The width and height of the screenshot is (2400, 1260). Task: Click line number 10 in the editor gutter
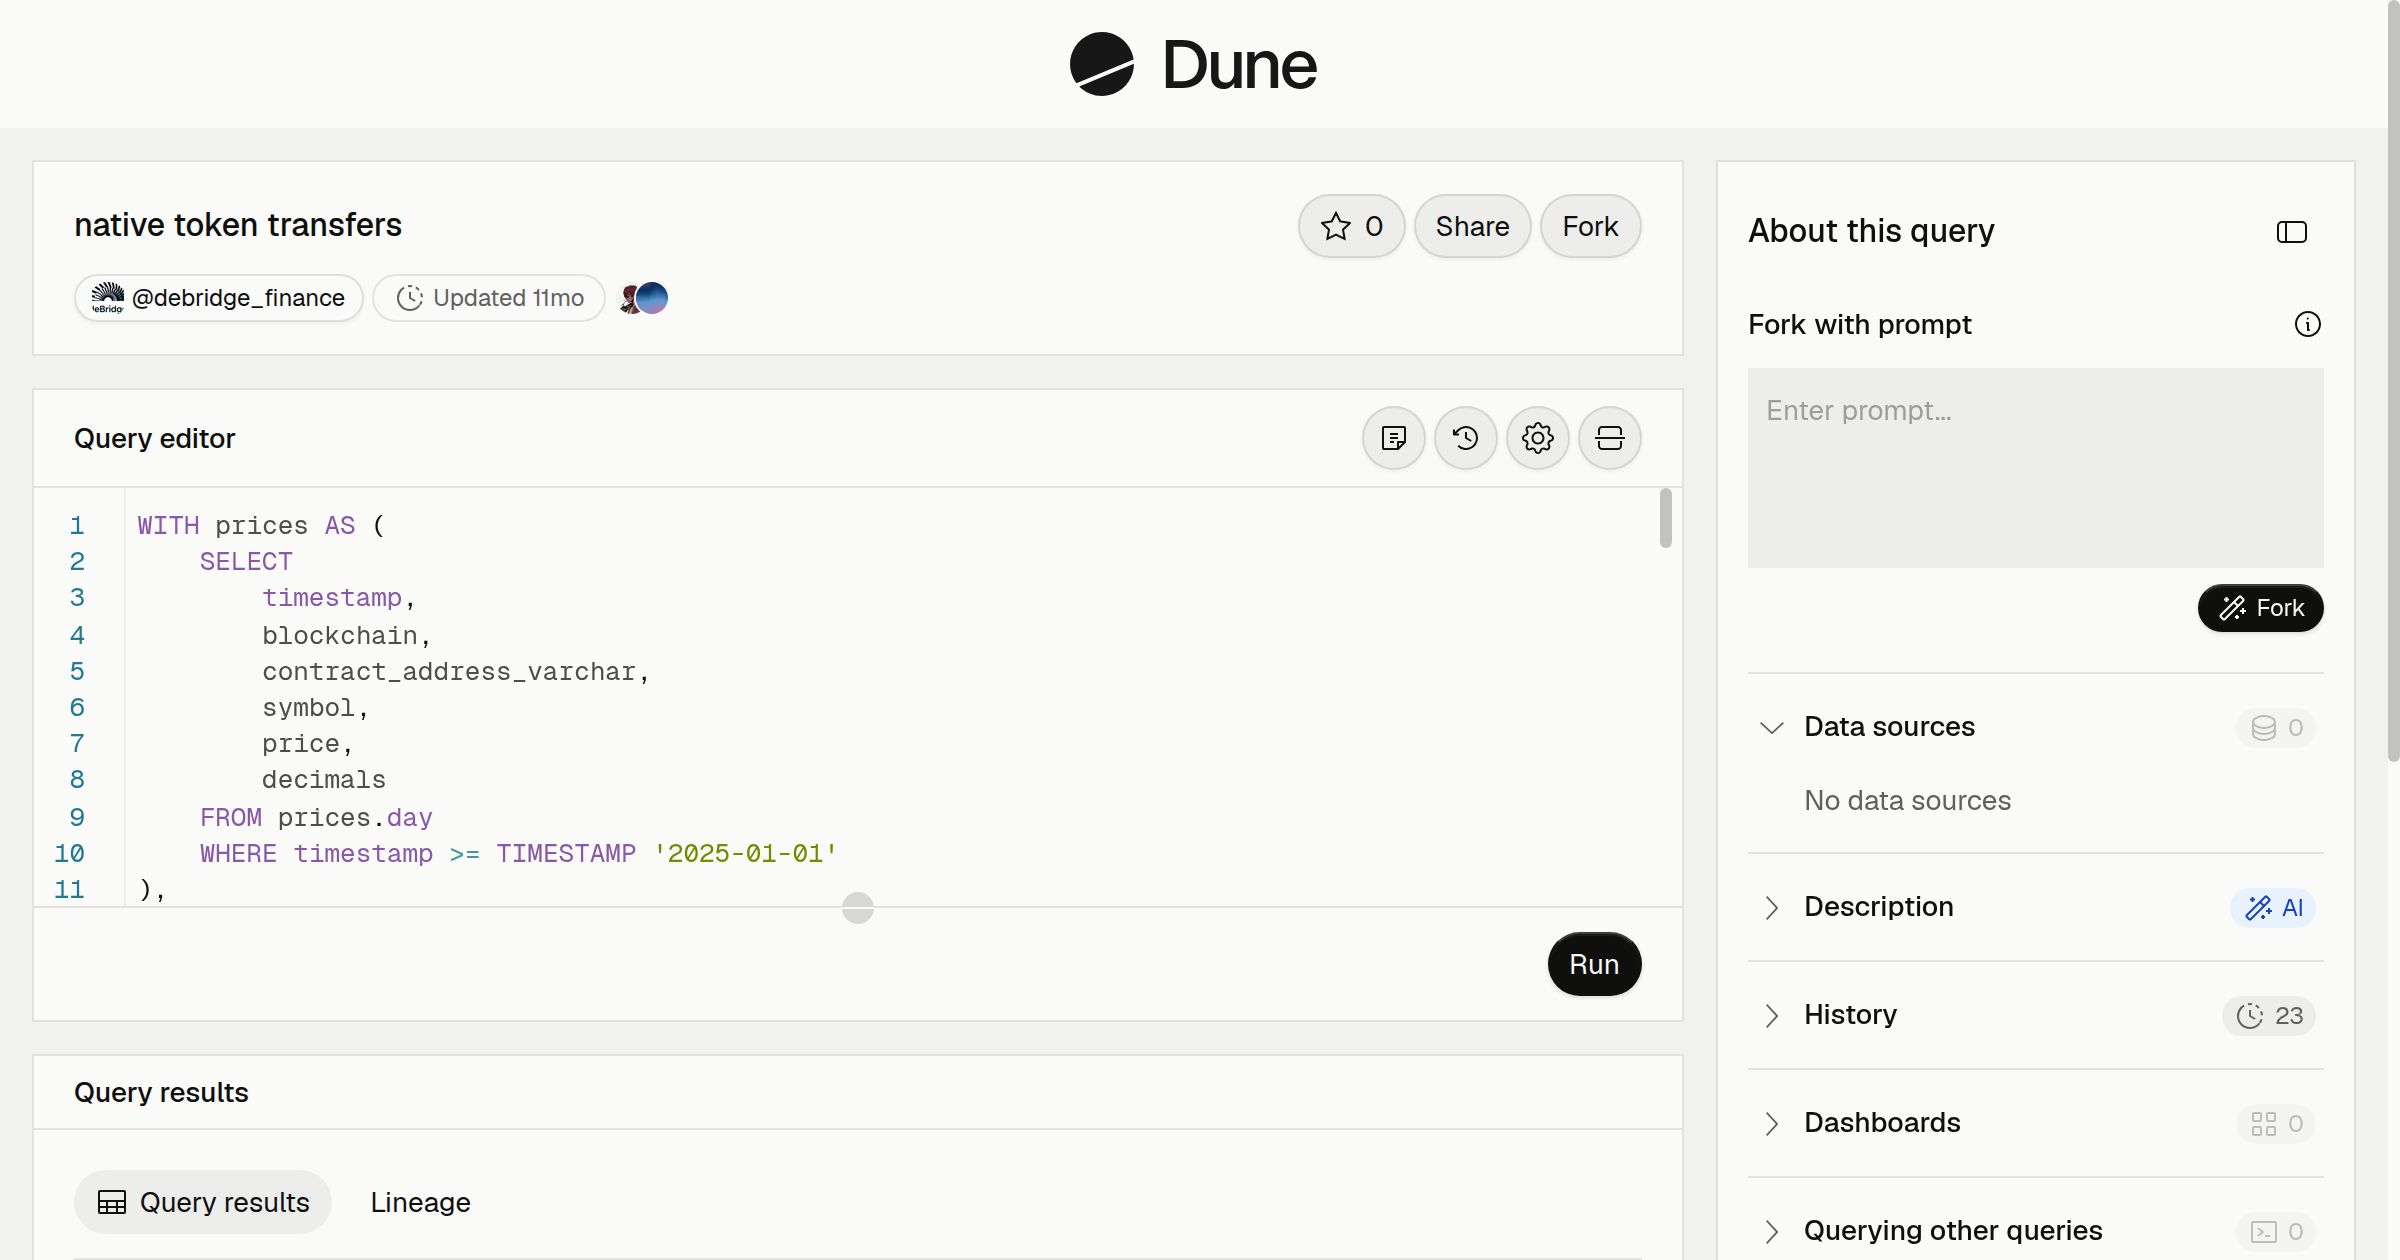point(69,853)
